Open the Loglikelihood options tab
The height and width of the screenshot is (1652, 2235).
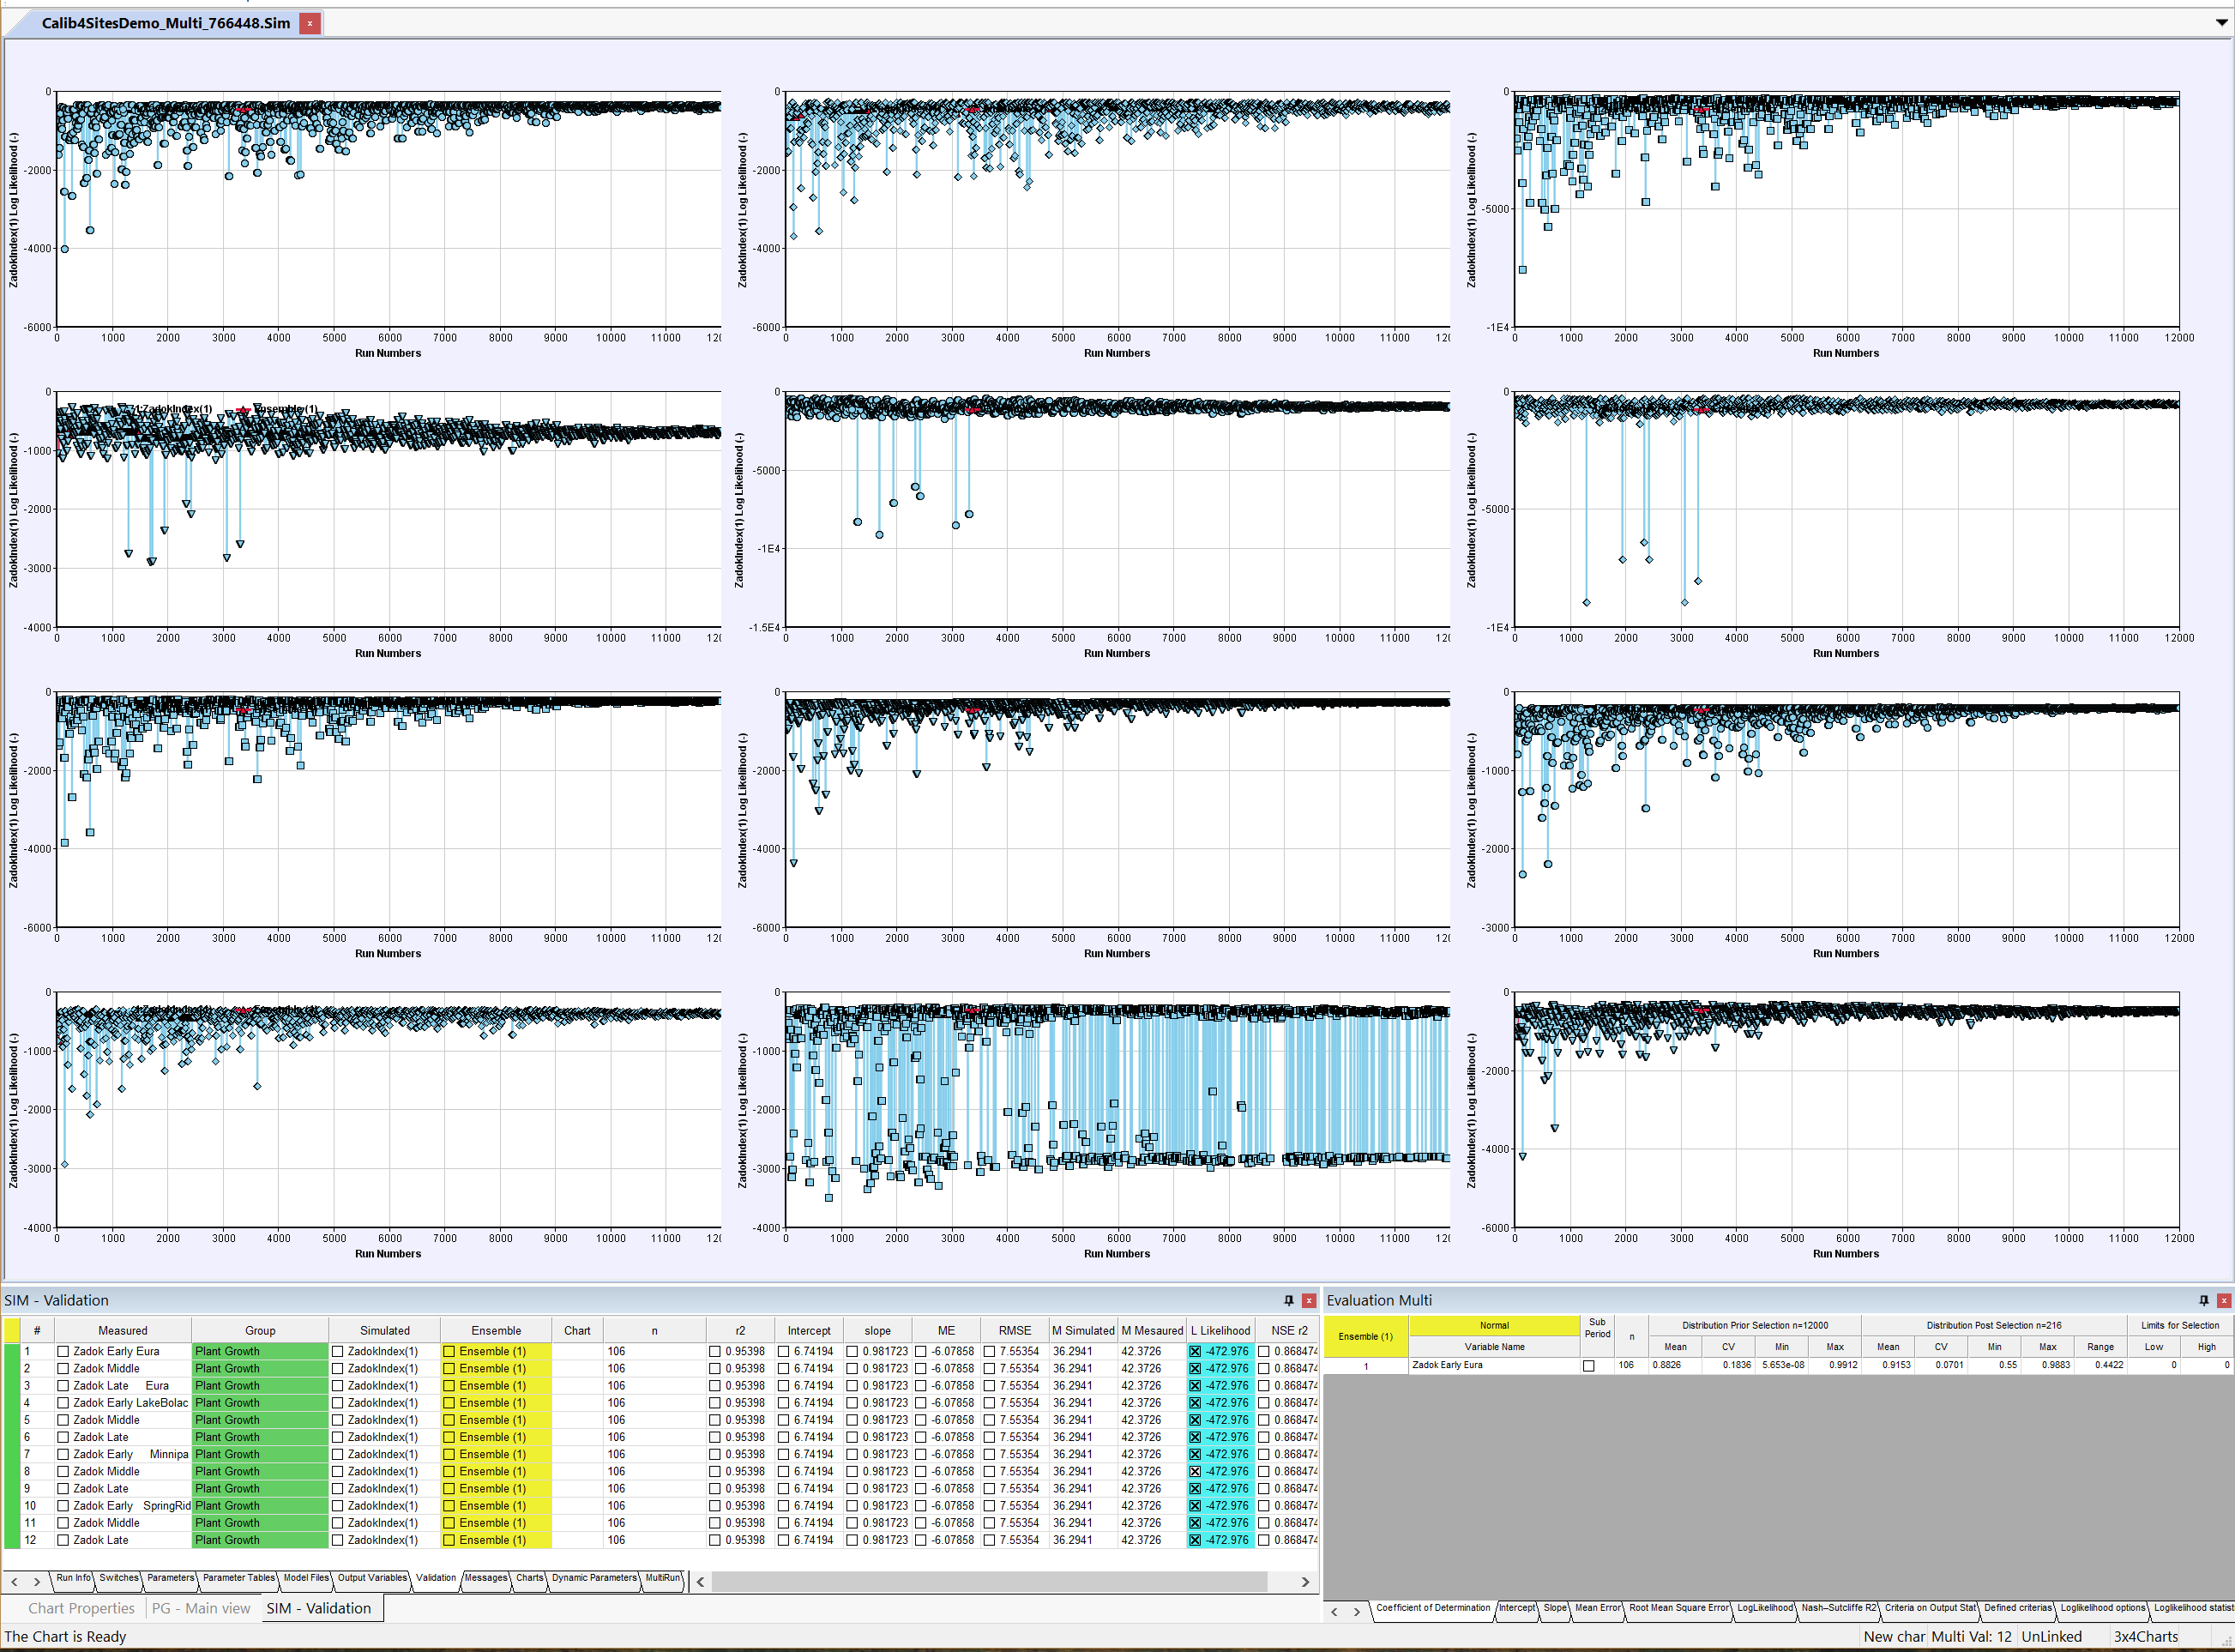pos(2102,1608)
